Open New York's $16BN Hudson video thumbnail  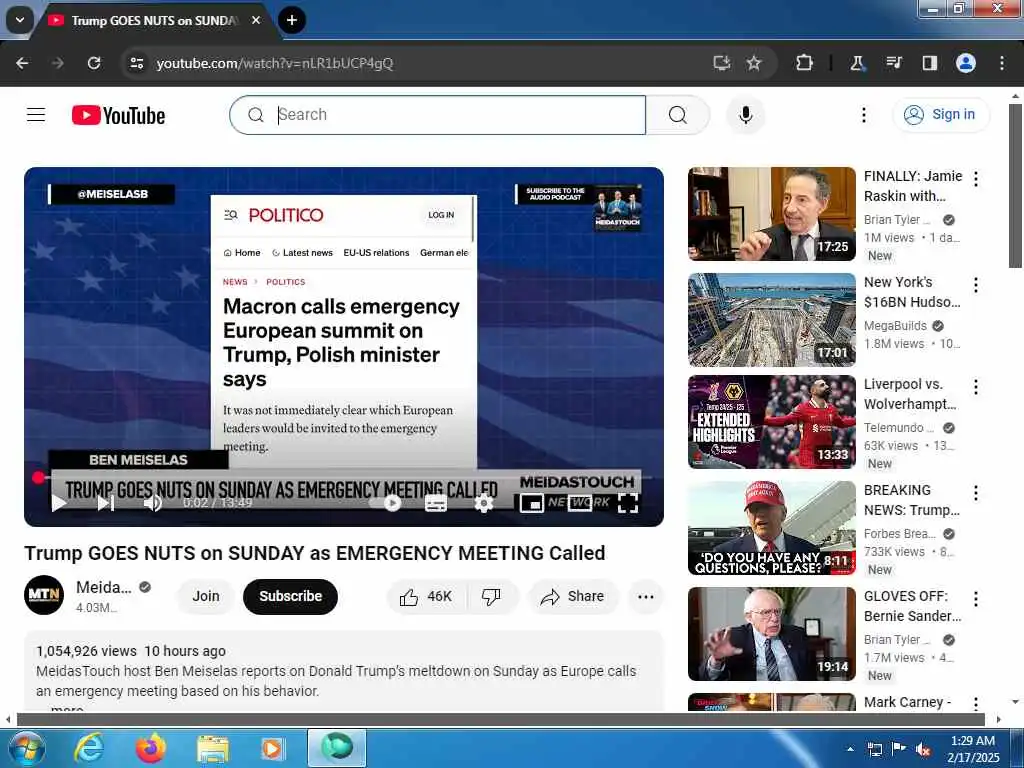pos(771,320)
